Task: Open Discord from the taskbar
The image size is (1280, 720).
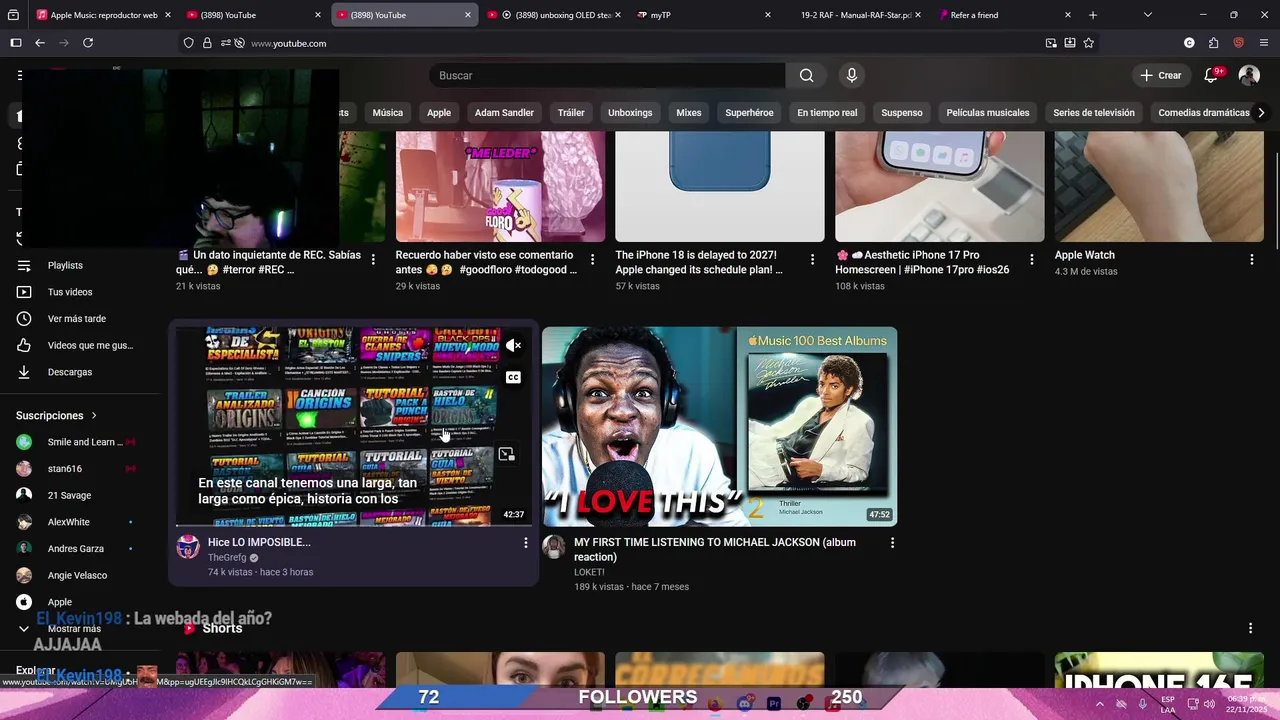Action: [x=744, y=704]
